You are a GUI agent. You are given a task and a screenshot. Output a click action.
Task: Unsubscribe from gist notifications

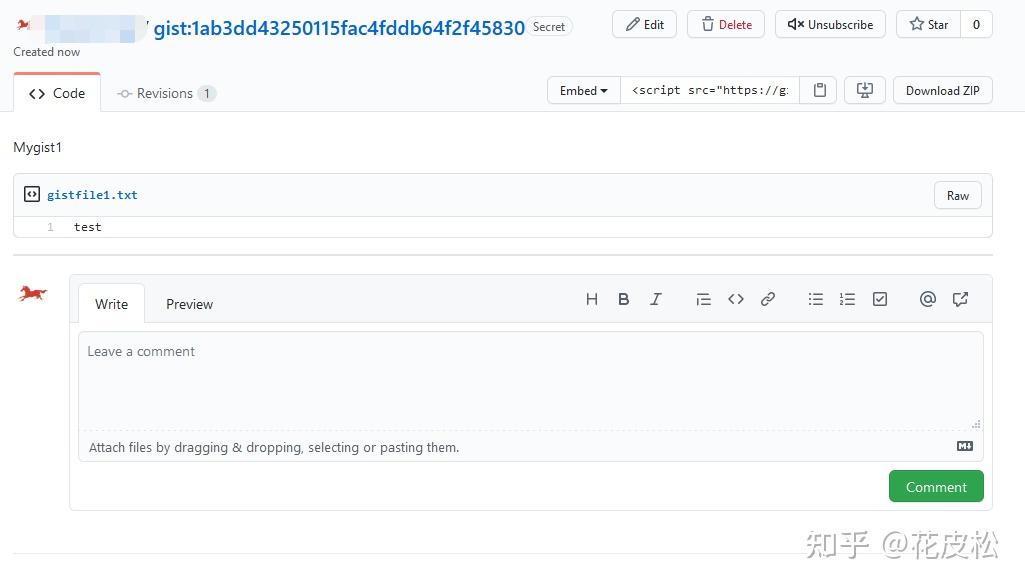pyautogui.click(x=830, y=25)
